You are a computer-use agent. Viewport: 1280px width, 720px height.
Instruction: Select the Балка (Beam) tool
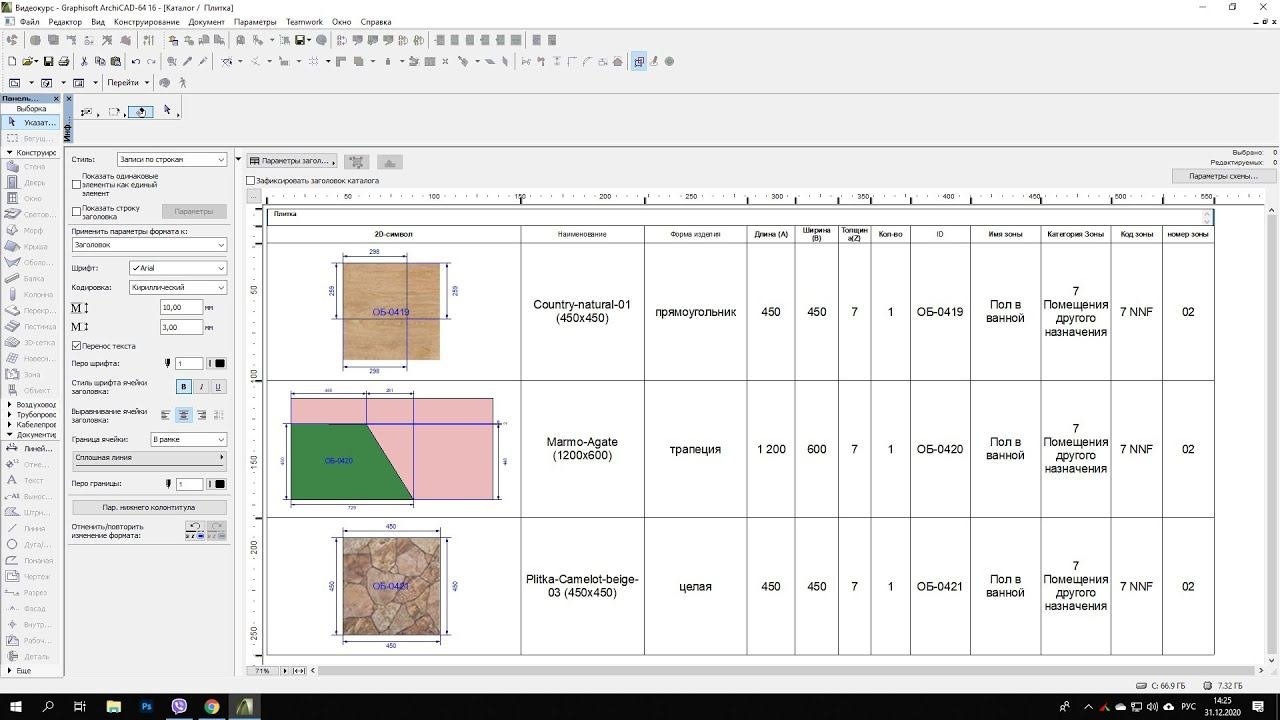click(32, 279)
